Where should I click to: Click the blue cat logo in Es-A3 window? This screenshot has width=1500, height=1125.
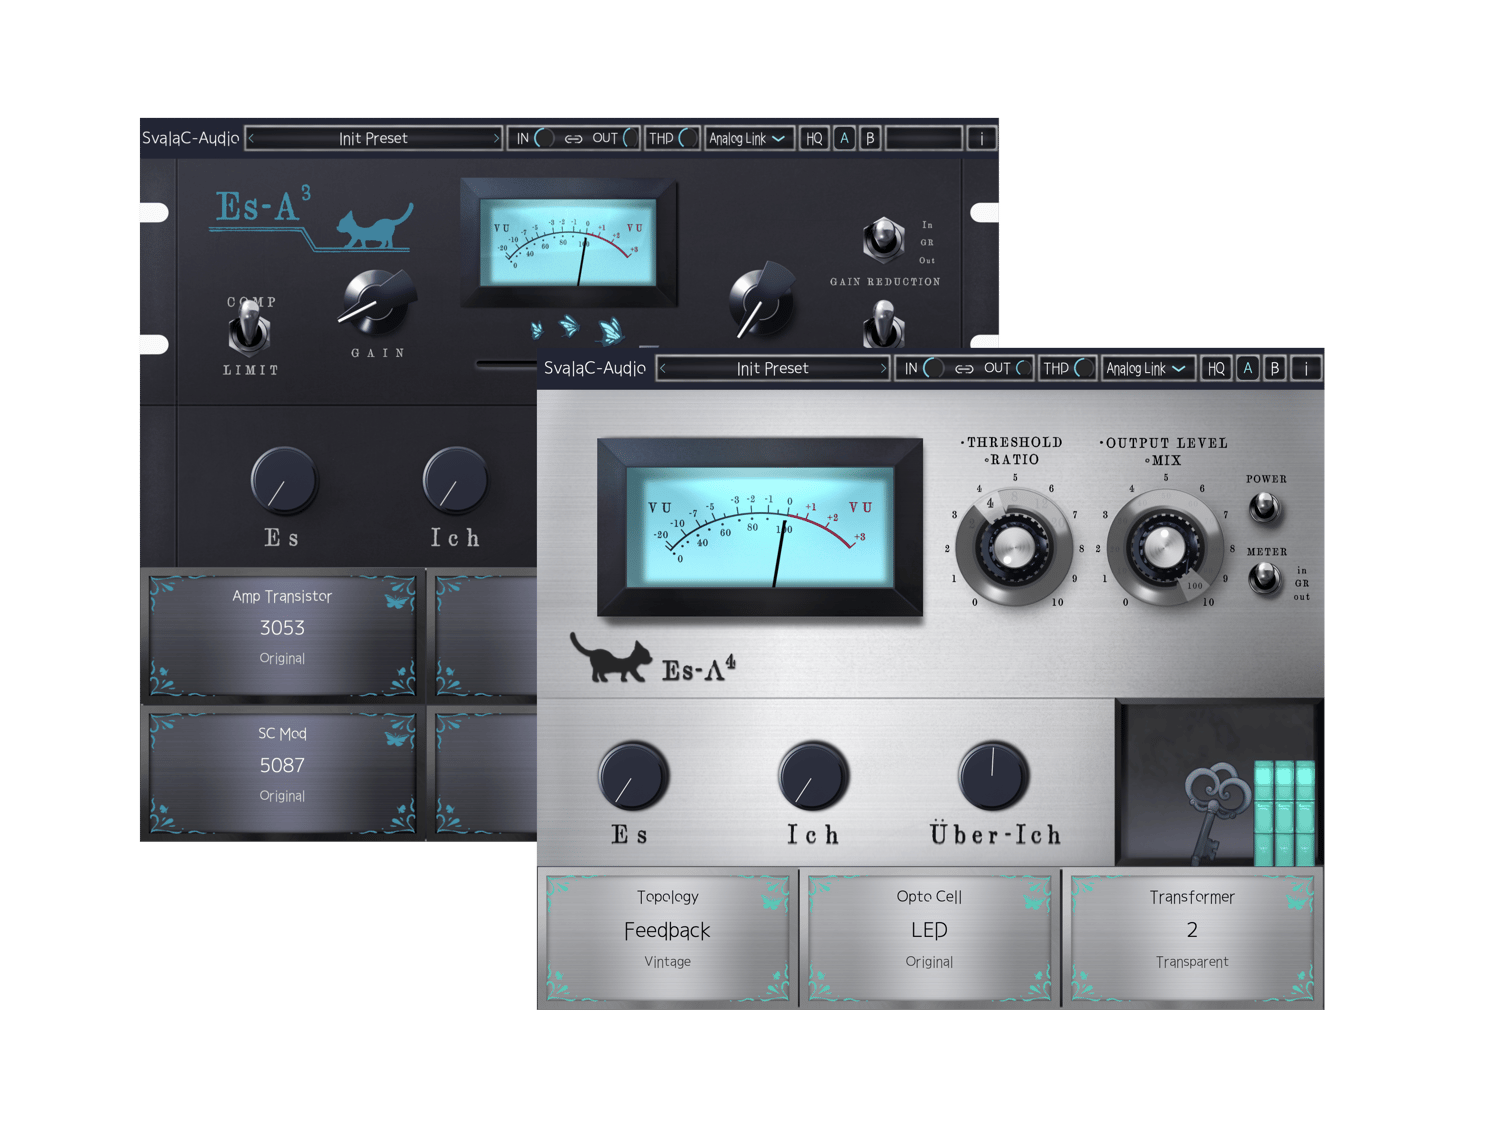[375, 226]
